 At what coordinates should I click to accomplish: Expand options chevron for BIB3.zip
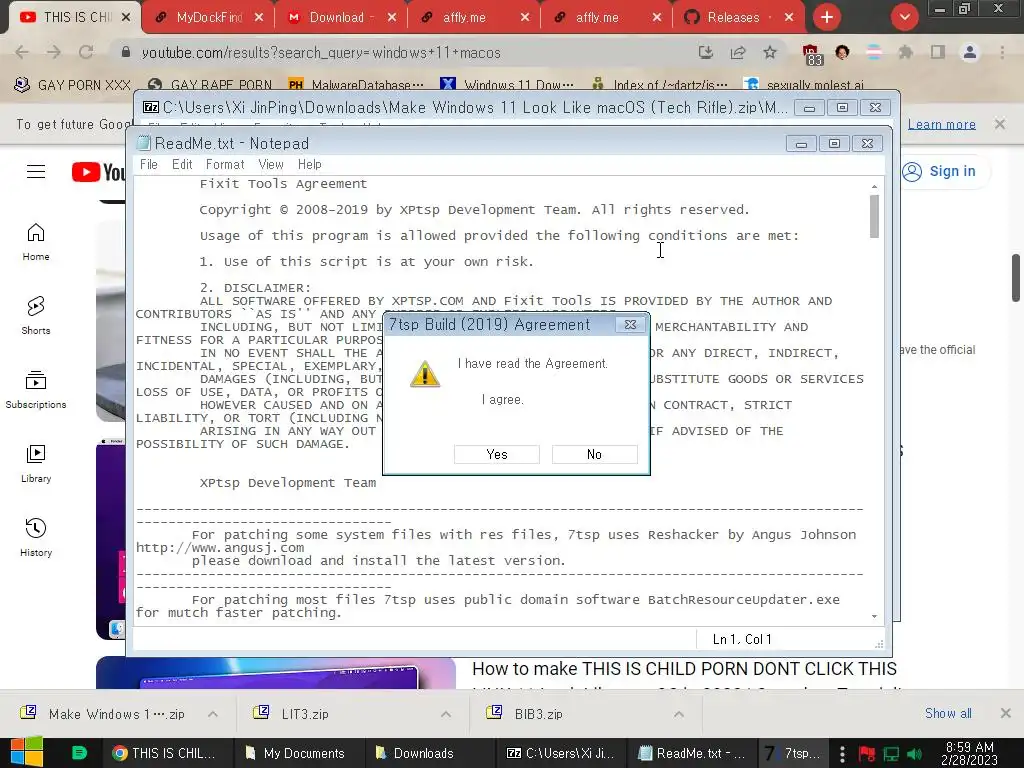[679, 714]
